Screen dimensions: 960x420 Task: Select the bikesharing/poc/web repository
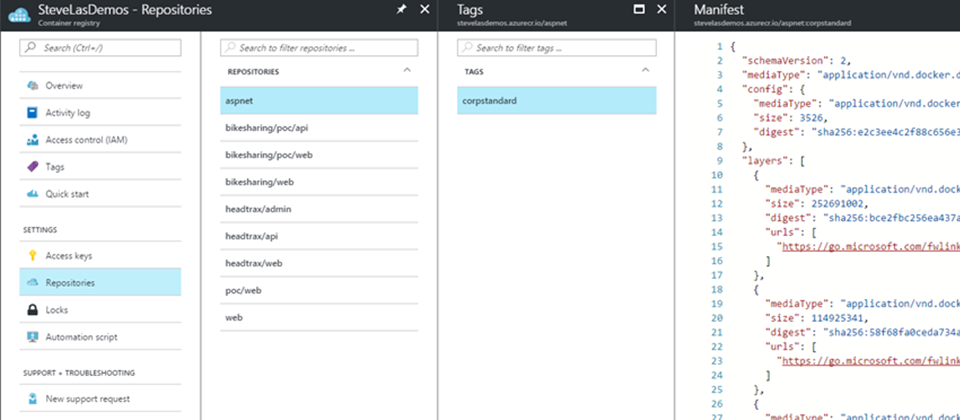coord(319,155)
